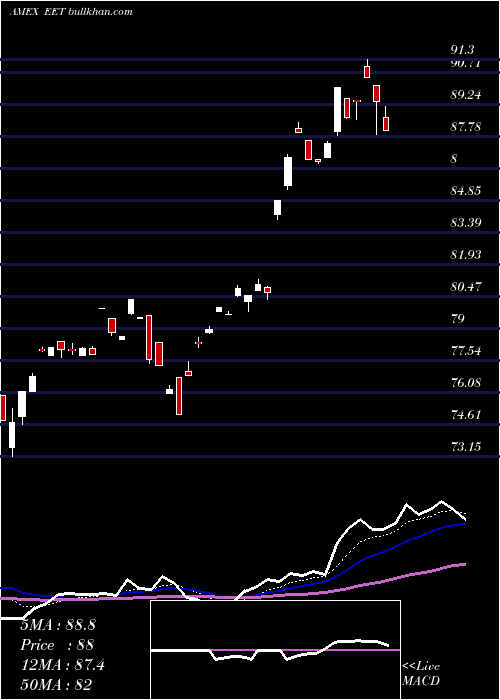The width and height of the screenshot is (500, 700).
Task: Click the 81.93 price axis label
Action: click(466, 254)
